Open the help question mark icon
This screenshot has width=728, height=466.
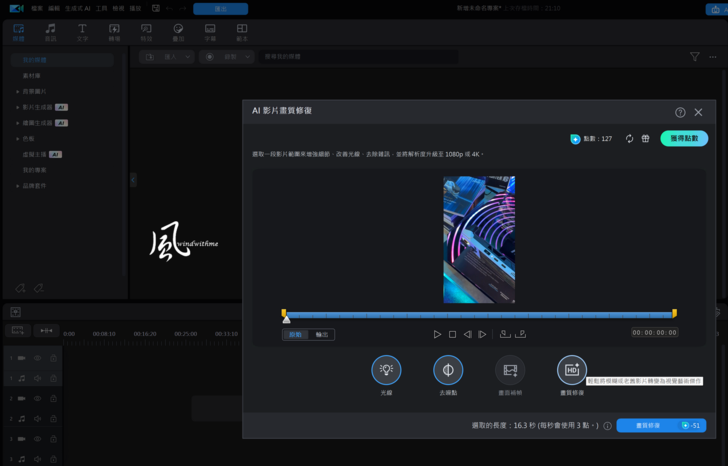pos(680,112)
